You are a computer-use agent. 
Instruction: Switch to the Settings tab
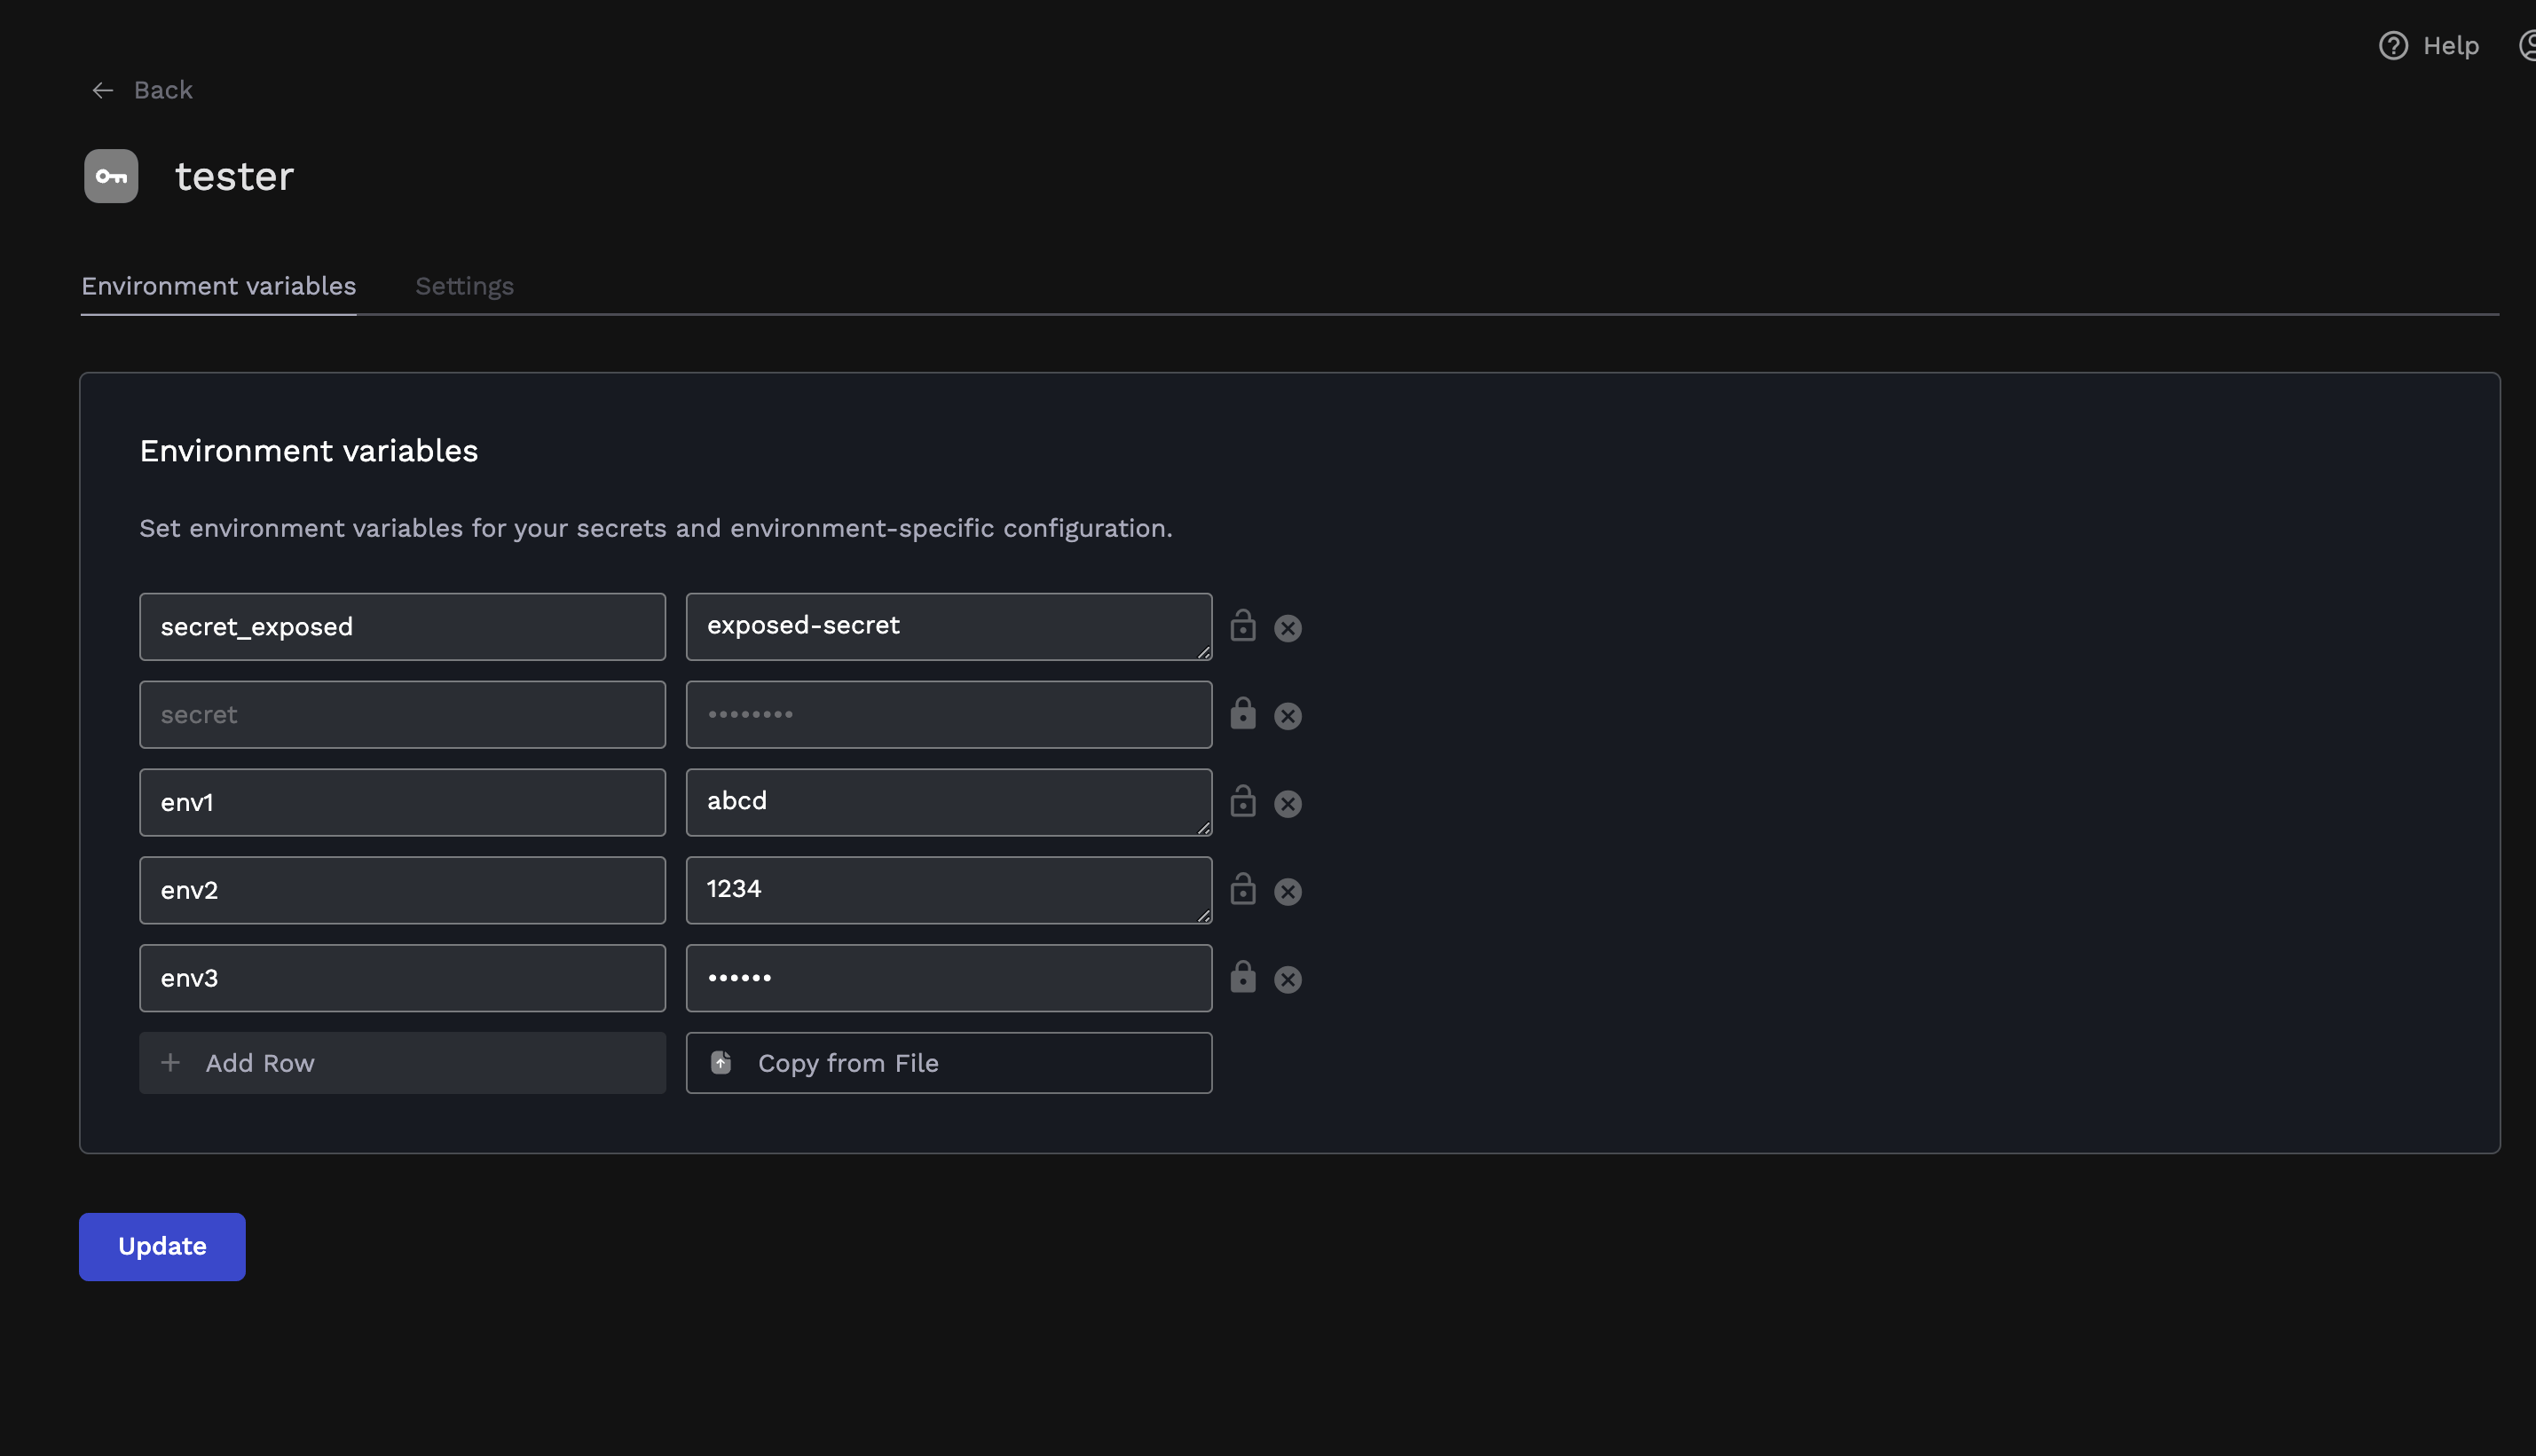click(x=464, y=286)
